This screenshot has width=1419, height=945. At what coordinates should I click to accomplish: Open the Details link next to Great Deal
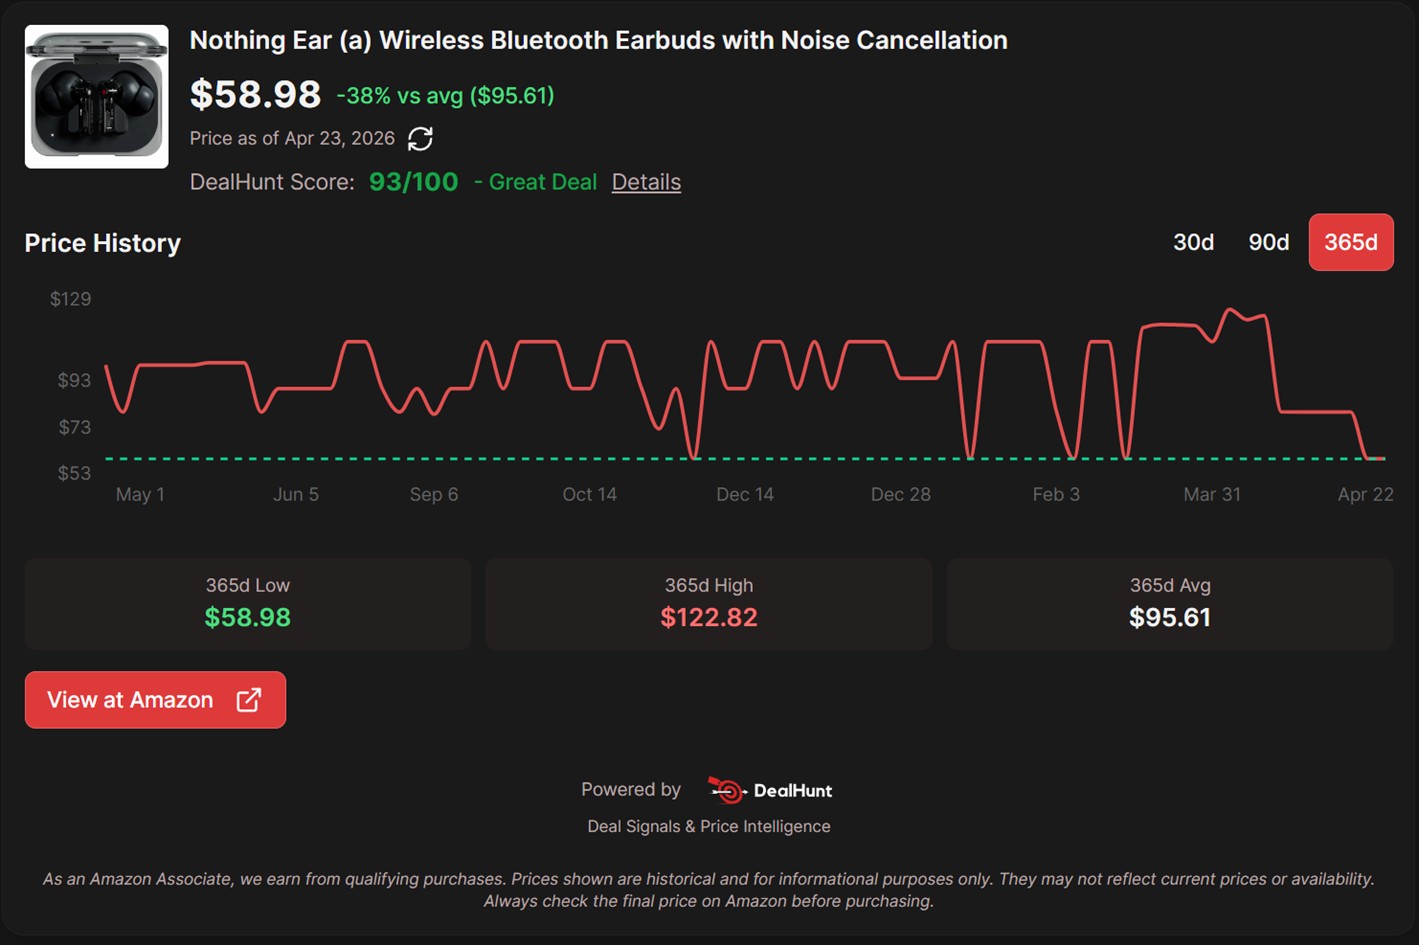point(646,182)
